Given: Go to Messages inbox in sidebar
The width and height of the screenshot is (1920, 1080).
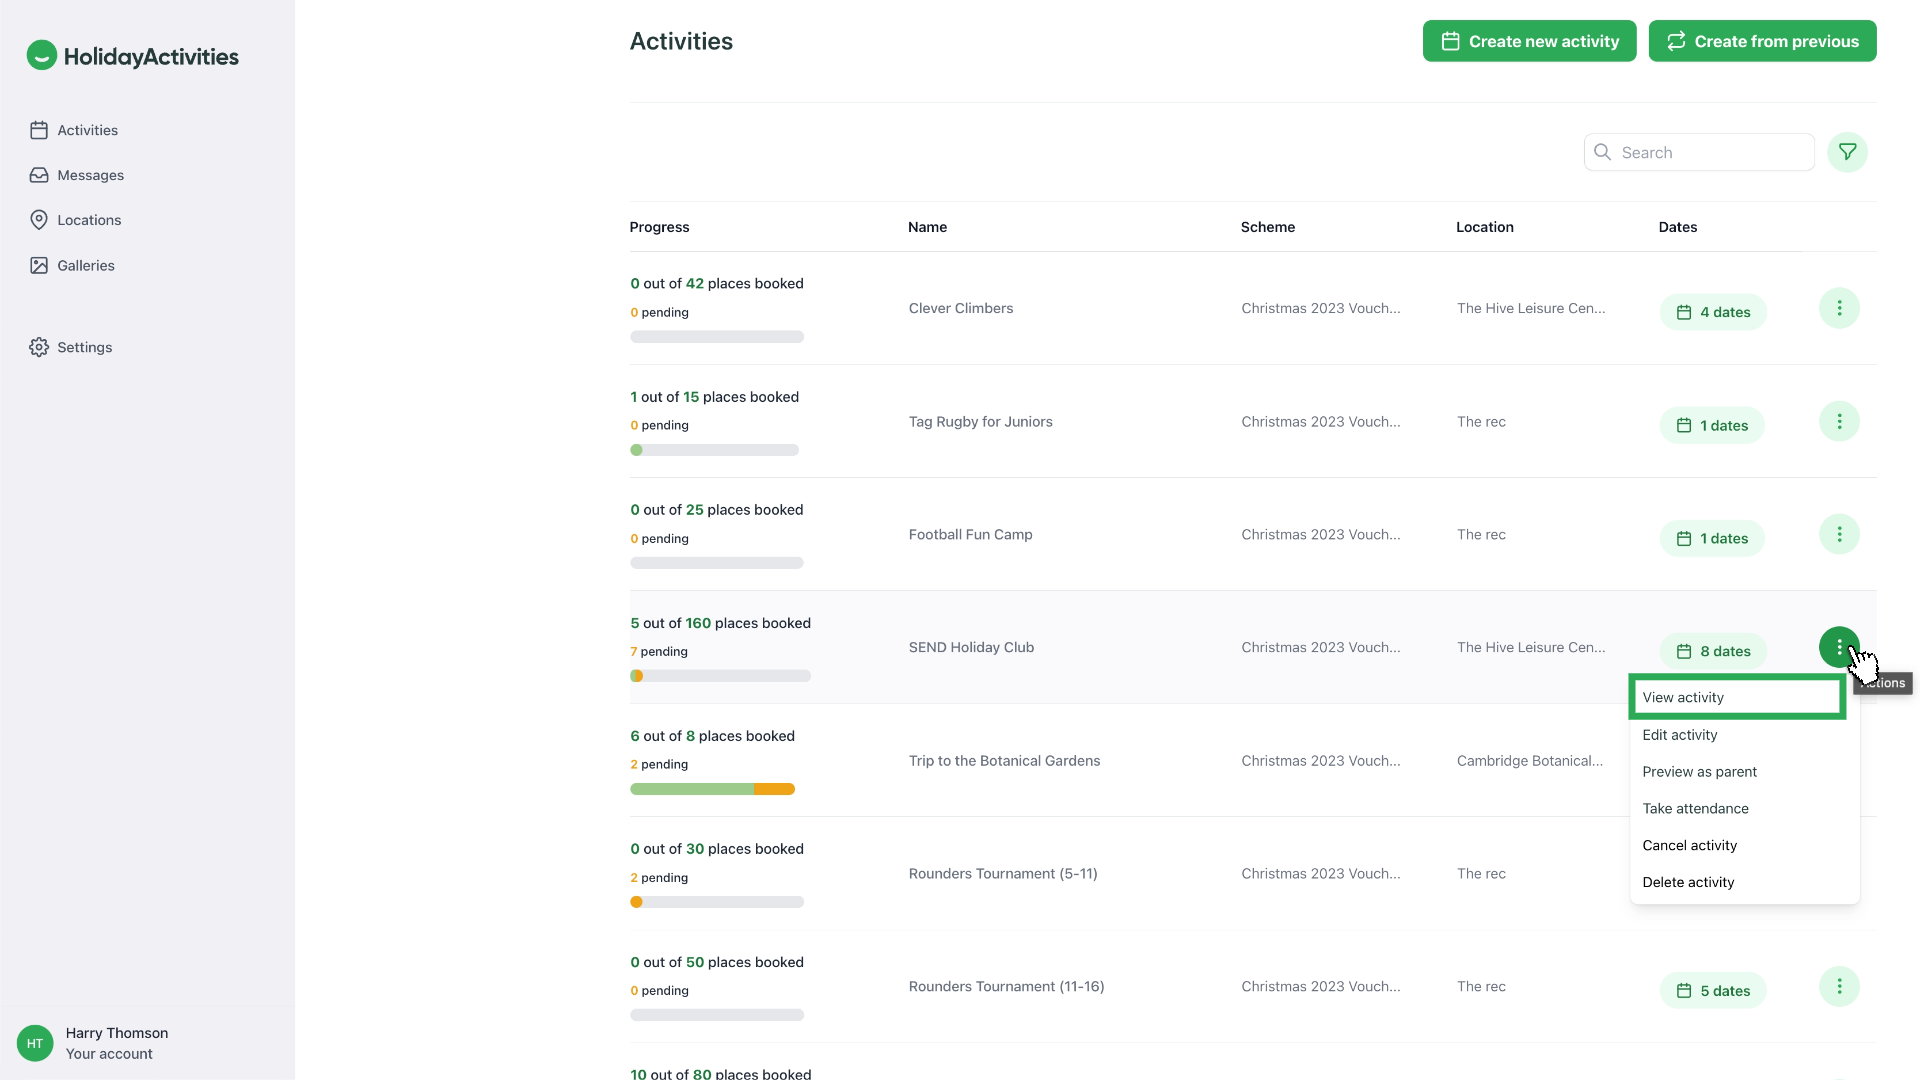Looking at the screenshot, I should pos(90,175).
